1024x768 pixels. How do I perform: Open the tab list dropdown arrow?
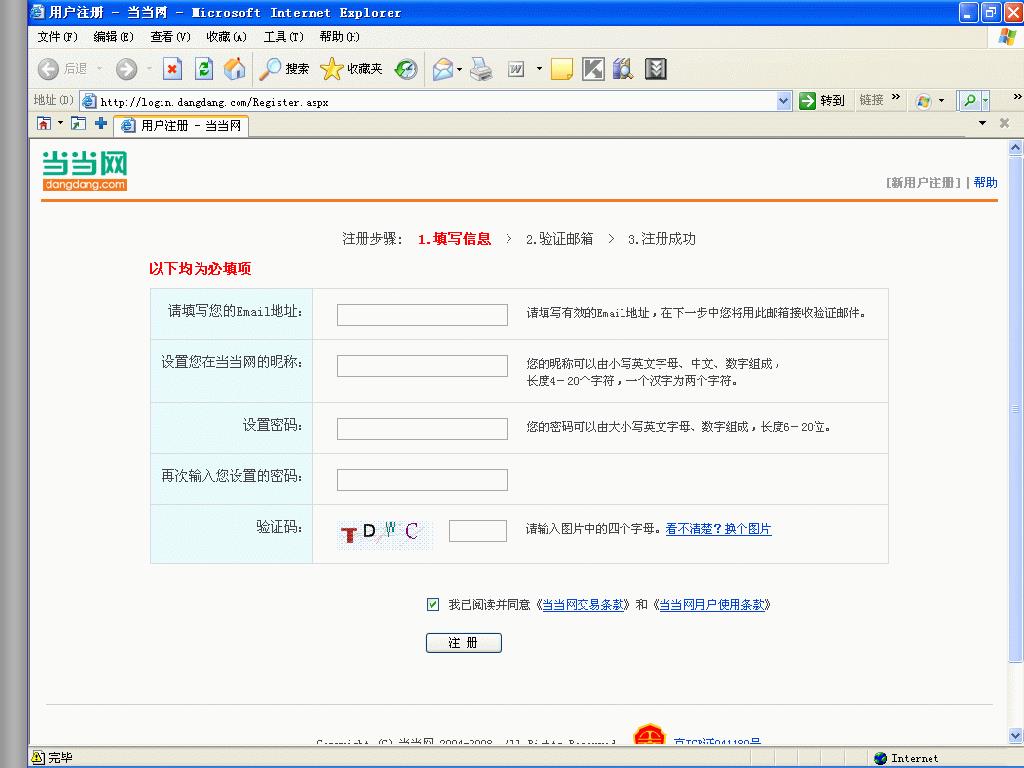pos(982,123)
